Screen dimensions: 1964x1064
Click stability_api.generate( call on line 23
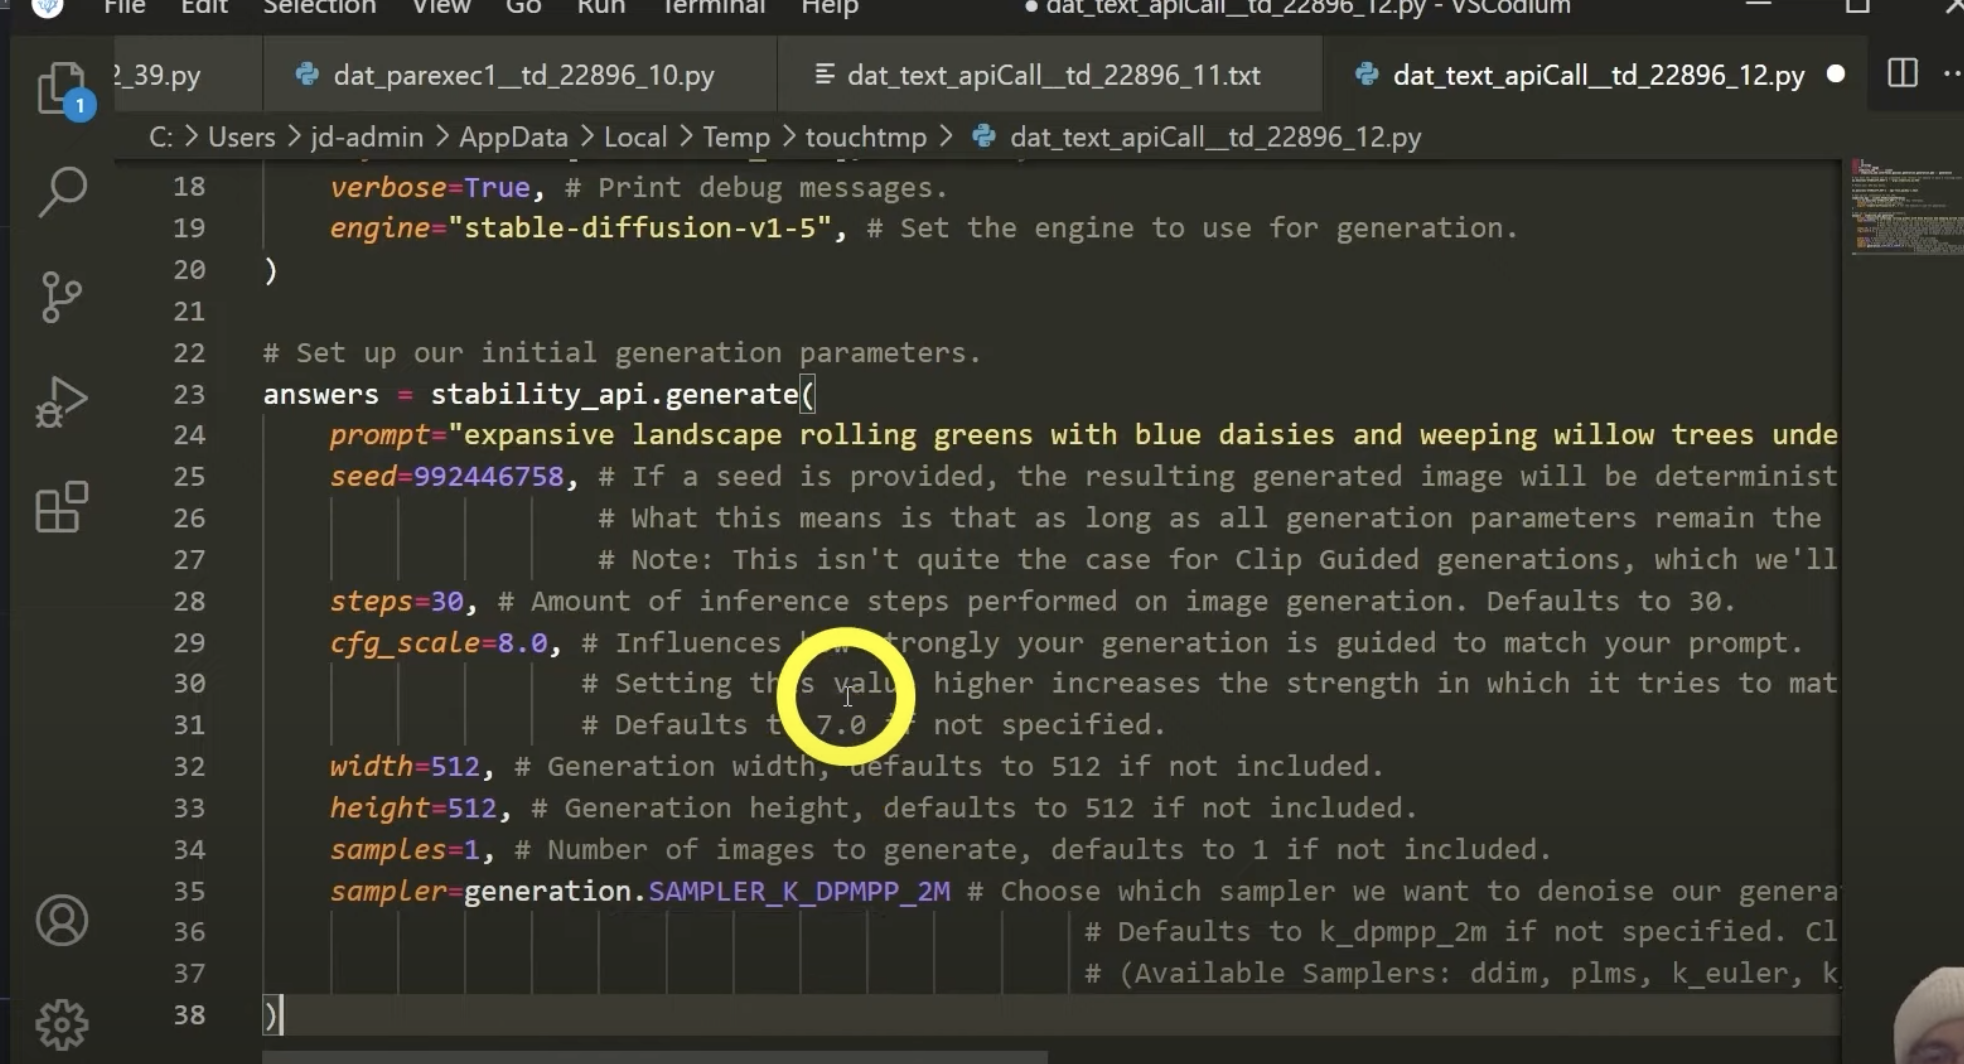[623, 394]
